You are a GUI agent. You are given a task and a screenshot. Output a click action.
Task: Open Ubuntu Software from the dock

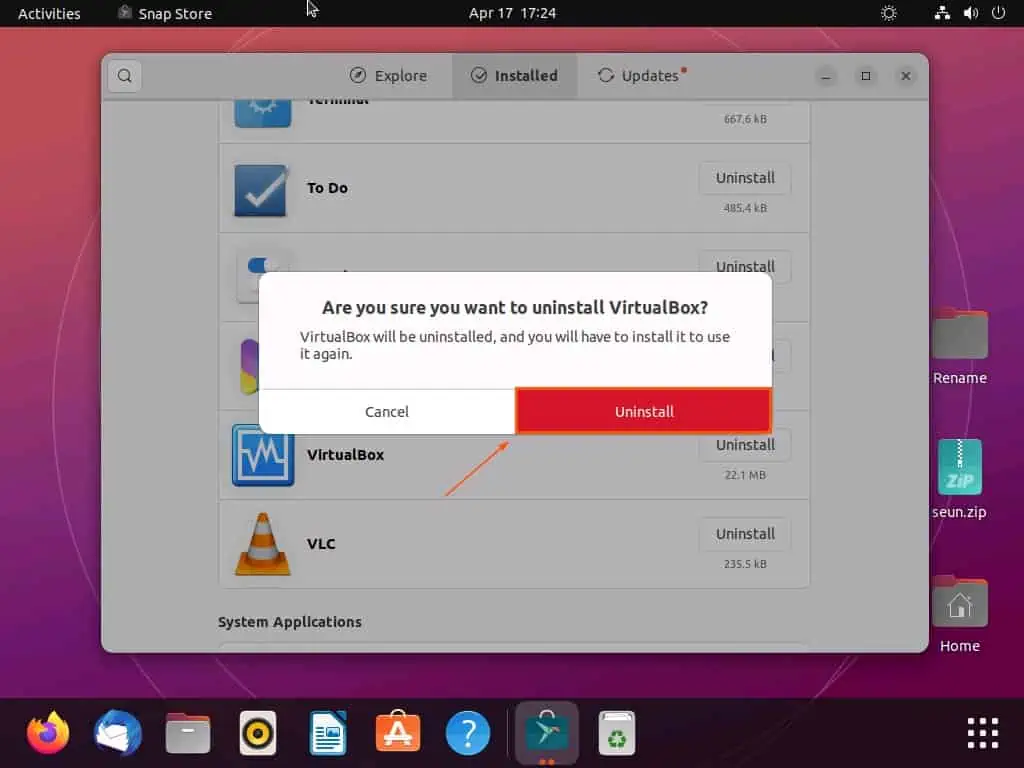pos(398,733)
